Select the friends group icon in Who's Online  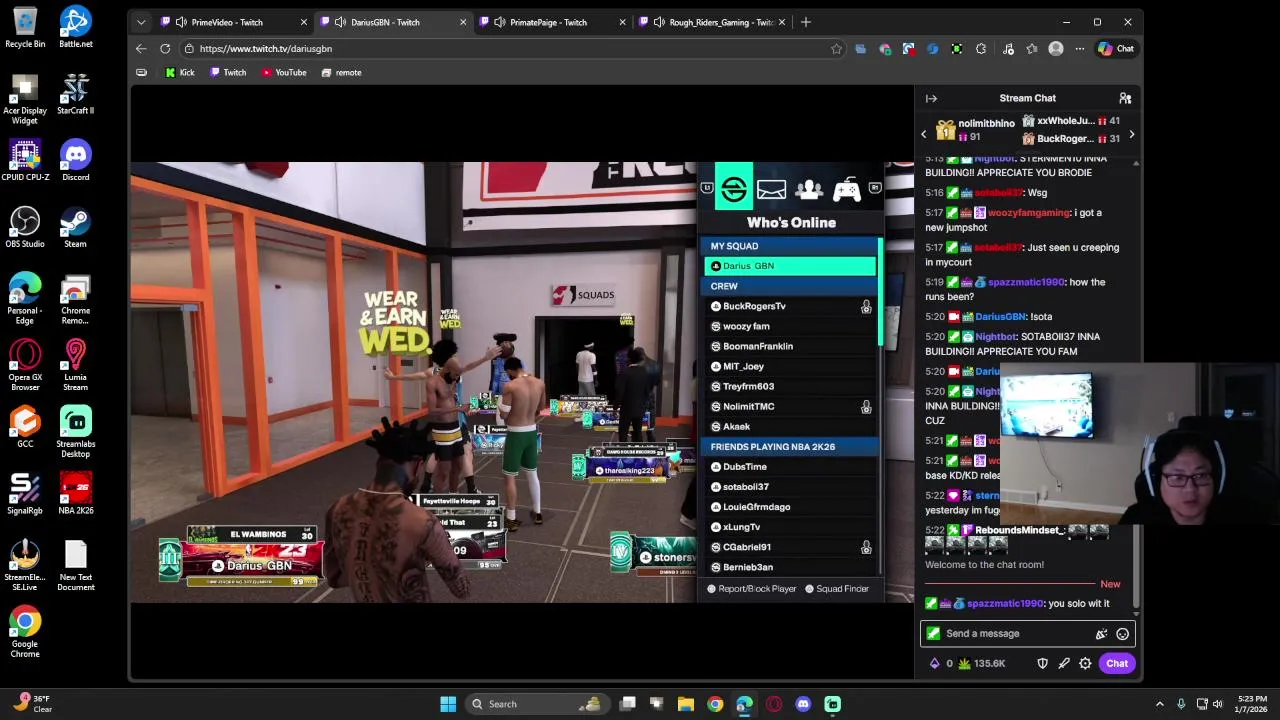[x=809, y=189]
